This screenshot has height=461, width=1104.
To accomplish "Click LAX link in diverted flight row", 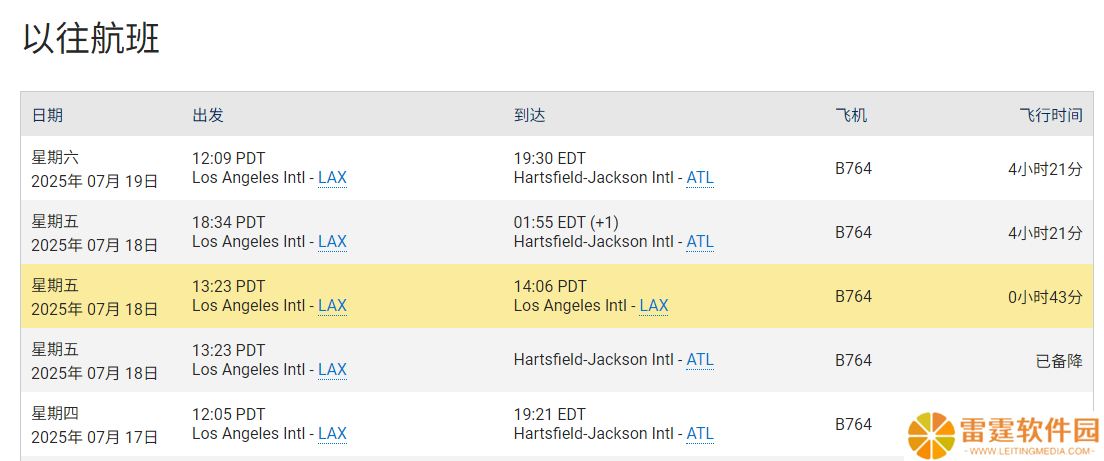I will [x=332, y=370].
